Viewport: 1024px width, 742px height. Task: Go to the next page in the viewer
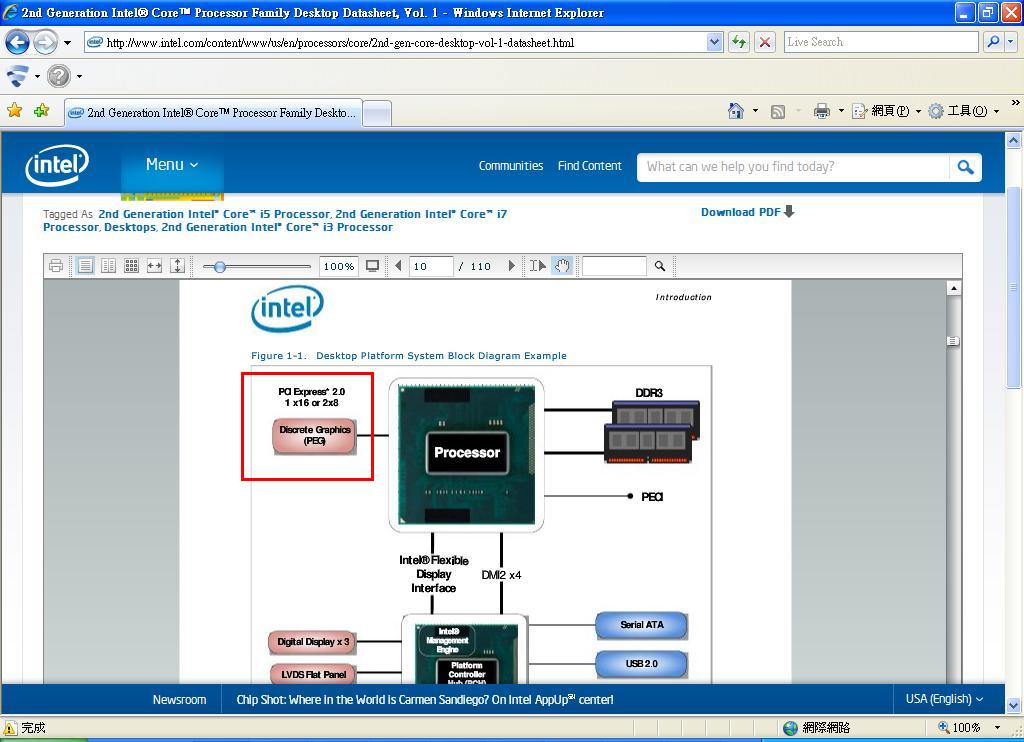tap(512, 266)
